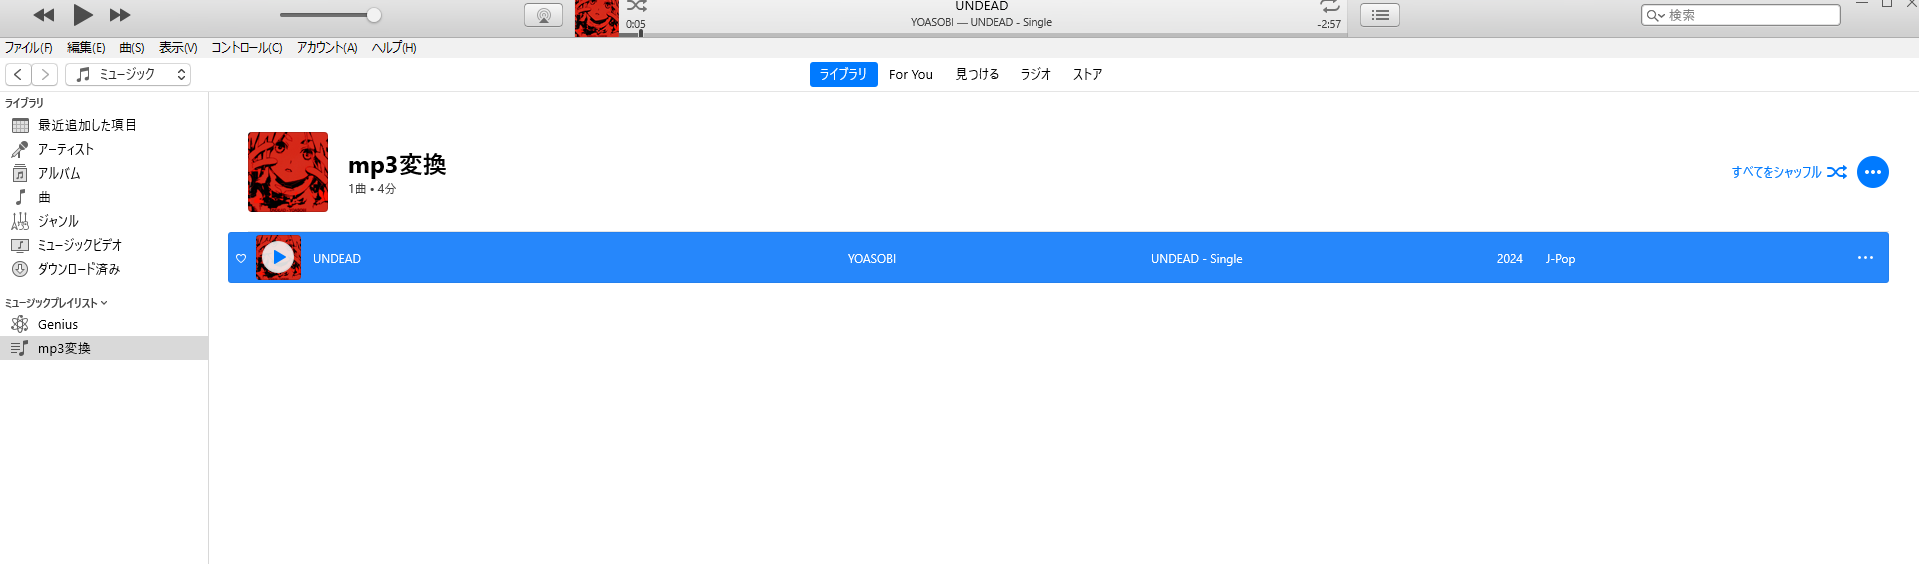Open the Up Next list button
The image size is (1919, 564).
(1380, 15)
